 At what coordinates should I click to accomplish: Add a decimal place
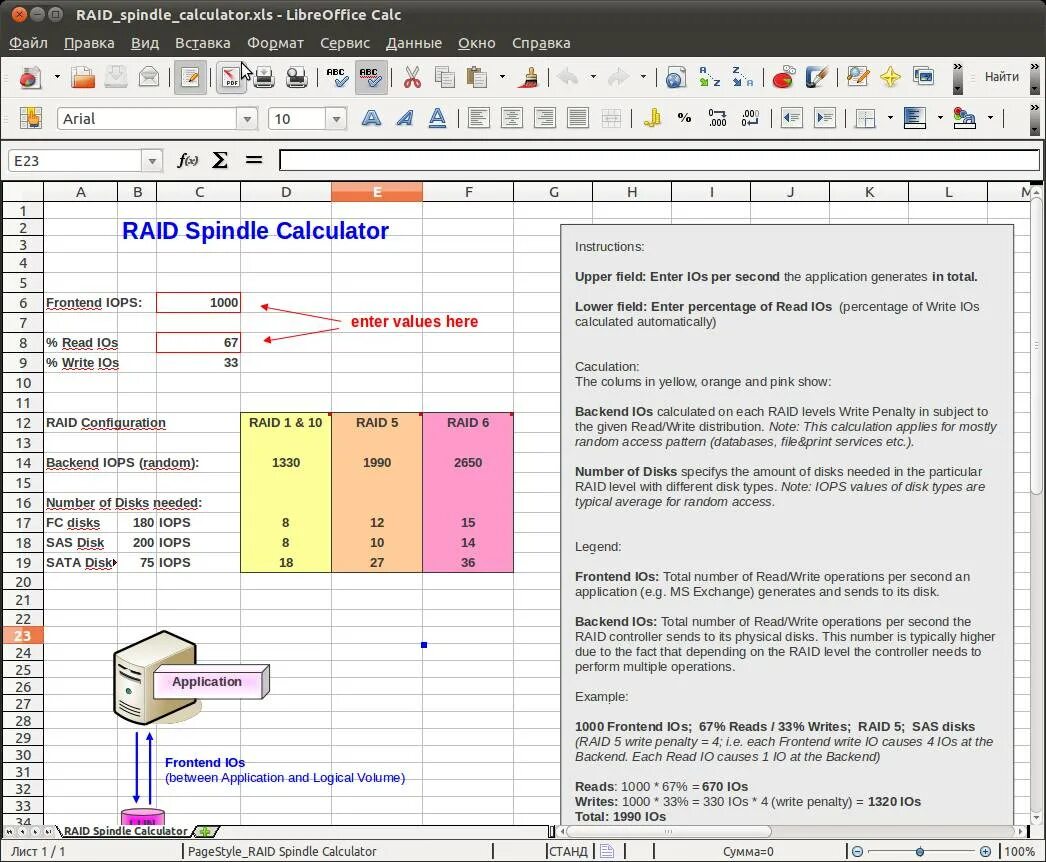(717, 119)
